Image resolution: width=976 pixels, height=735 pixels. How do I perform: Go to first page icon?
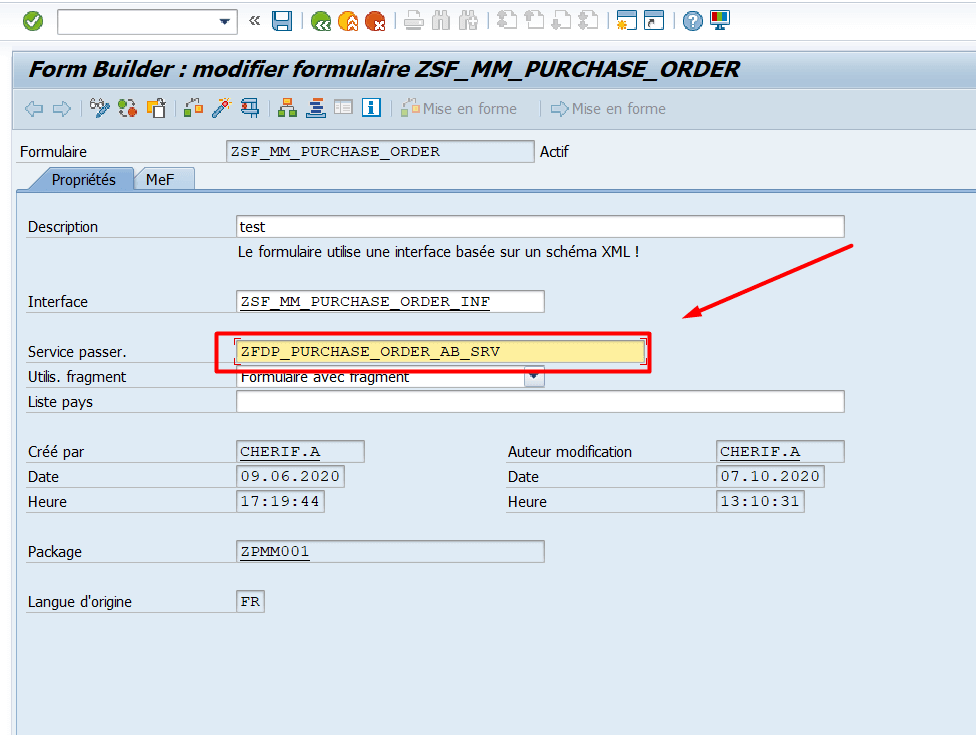(x=507, y=21)
